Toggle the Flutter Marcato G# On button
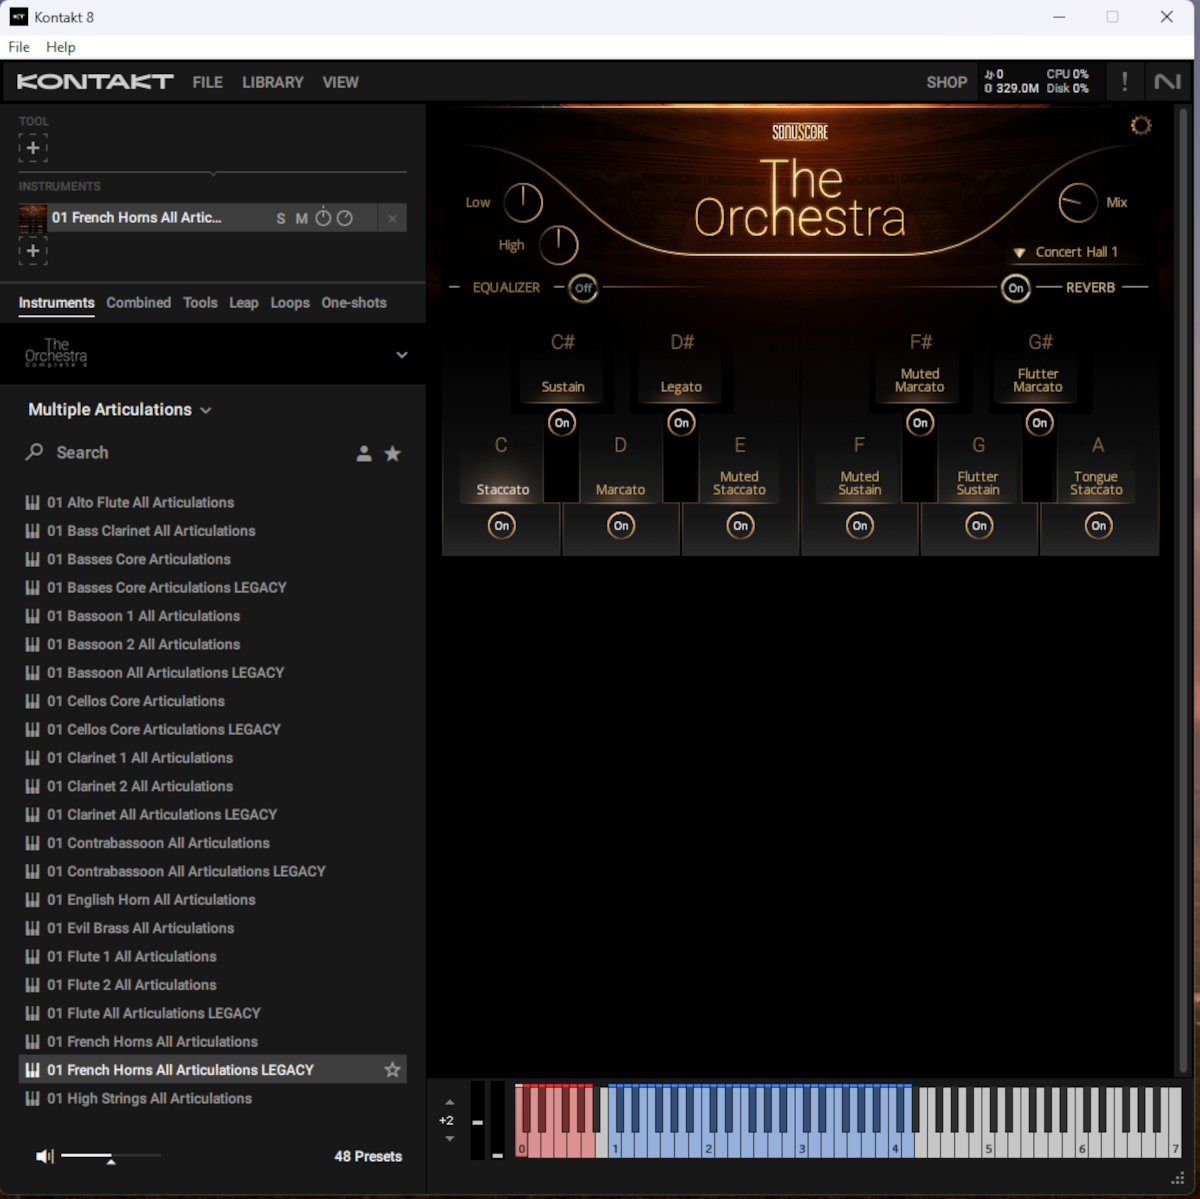Image resolution: width=1200 pixels, height=1199 pixels. click(x=1040, y=423)
